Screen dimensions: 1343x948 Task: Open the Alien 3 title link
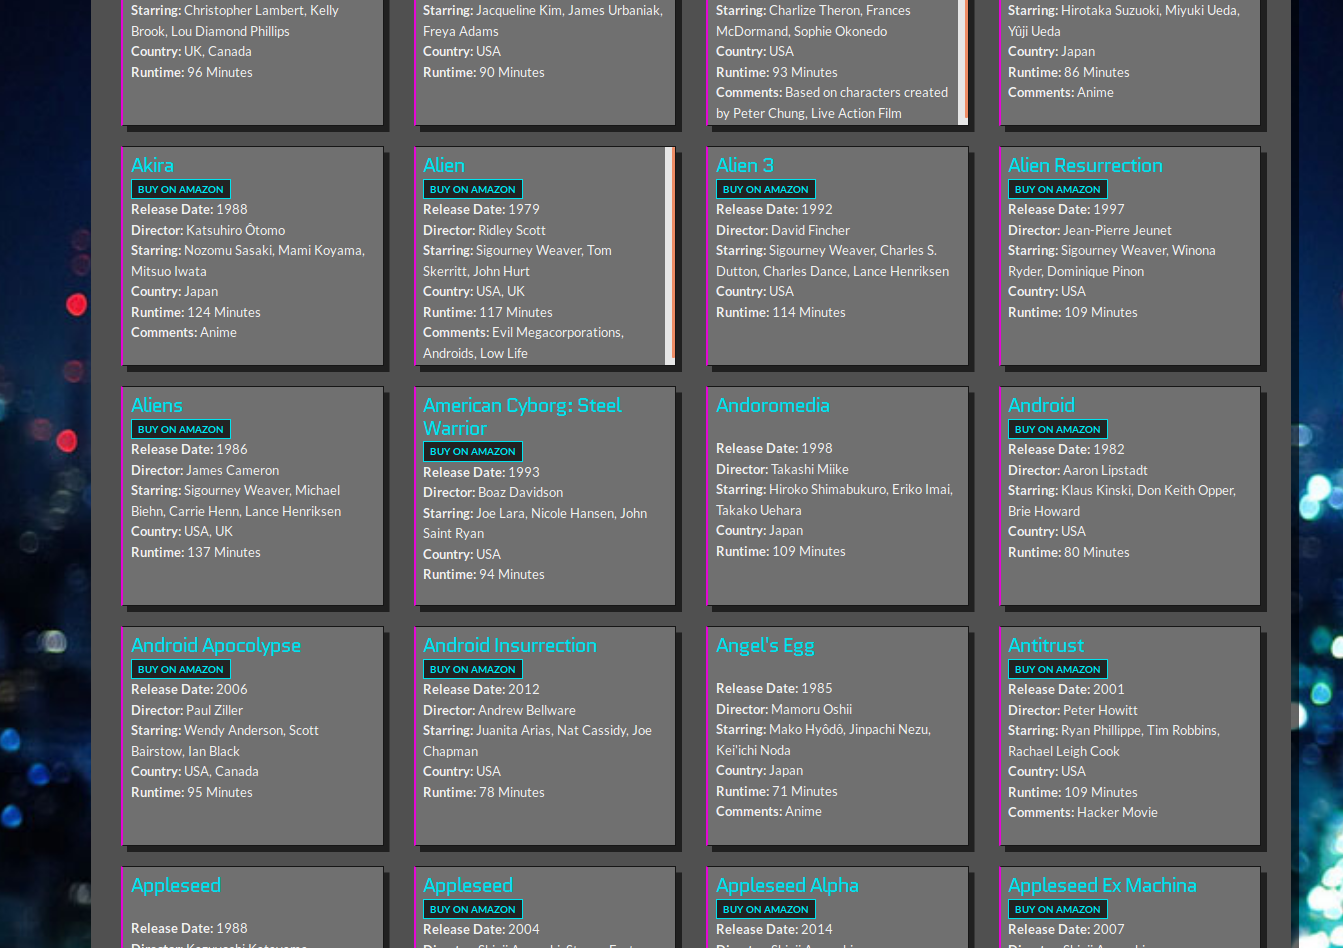click(x=745, y=165)
